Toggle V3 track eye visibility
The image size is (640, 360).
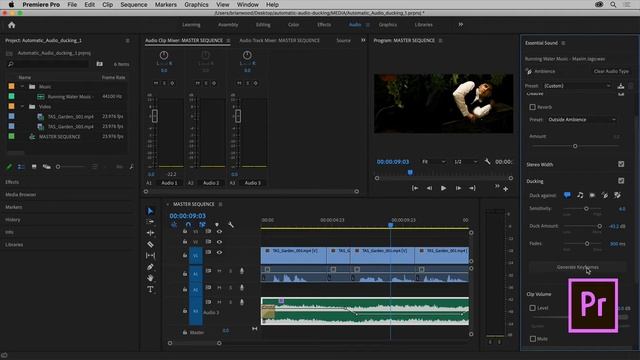pyautogui.click(x=219, y=231)
